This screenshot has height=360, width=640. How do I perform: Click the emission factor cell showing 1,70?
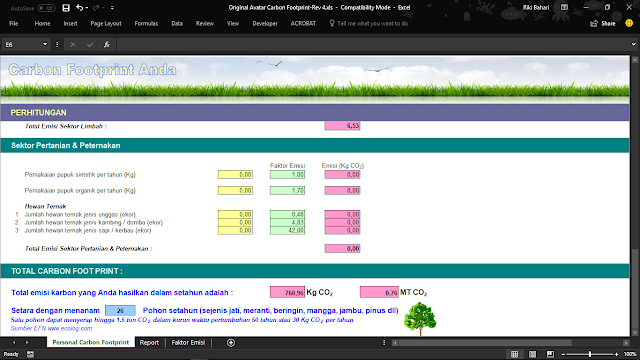287,191
